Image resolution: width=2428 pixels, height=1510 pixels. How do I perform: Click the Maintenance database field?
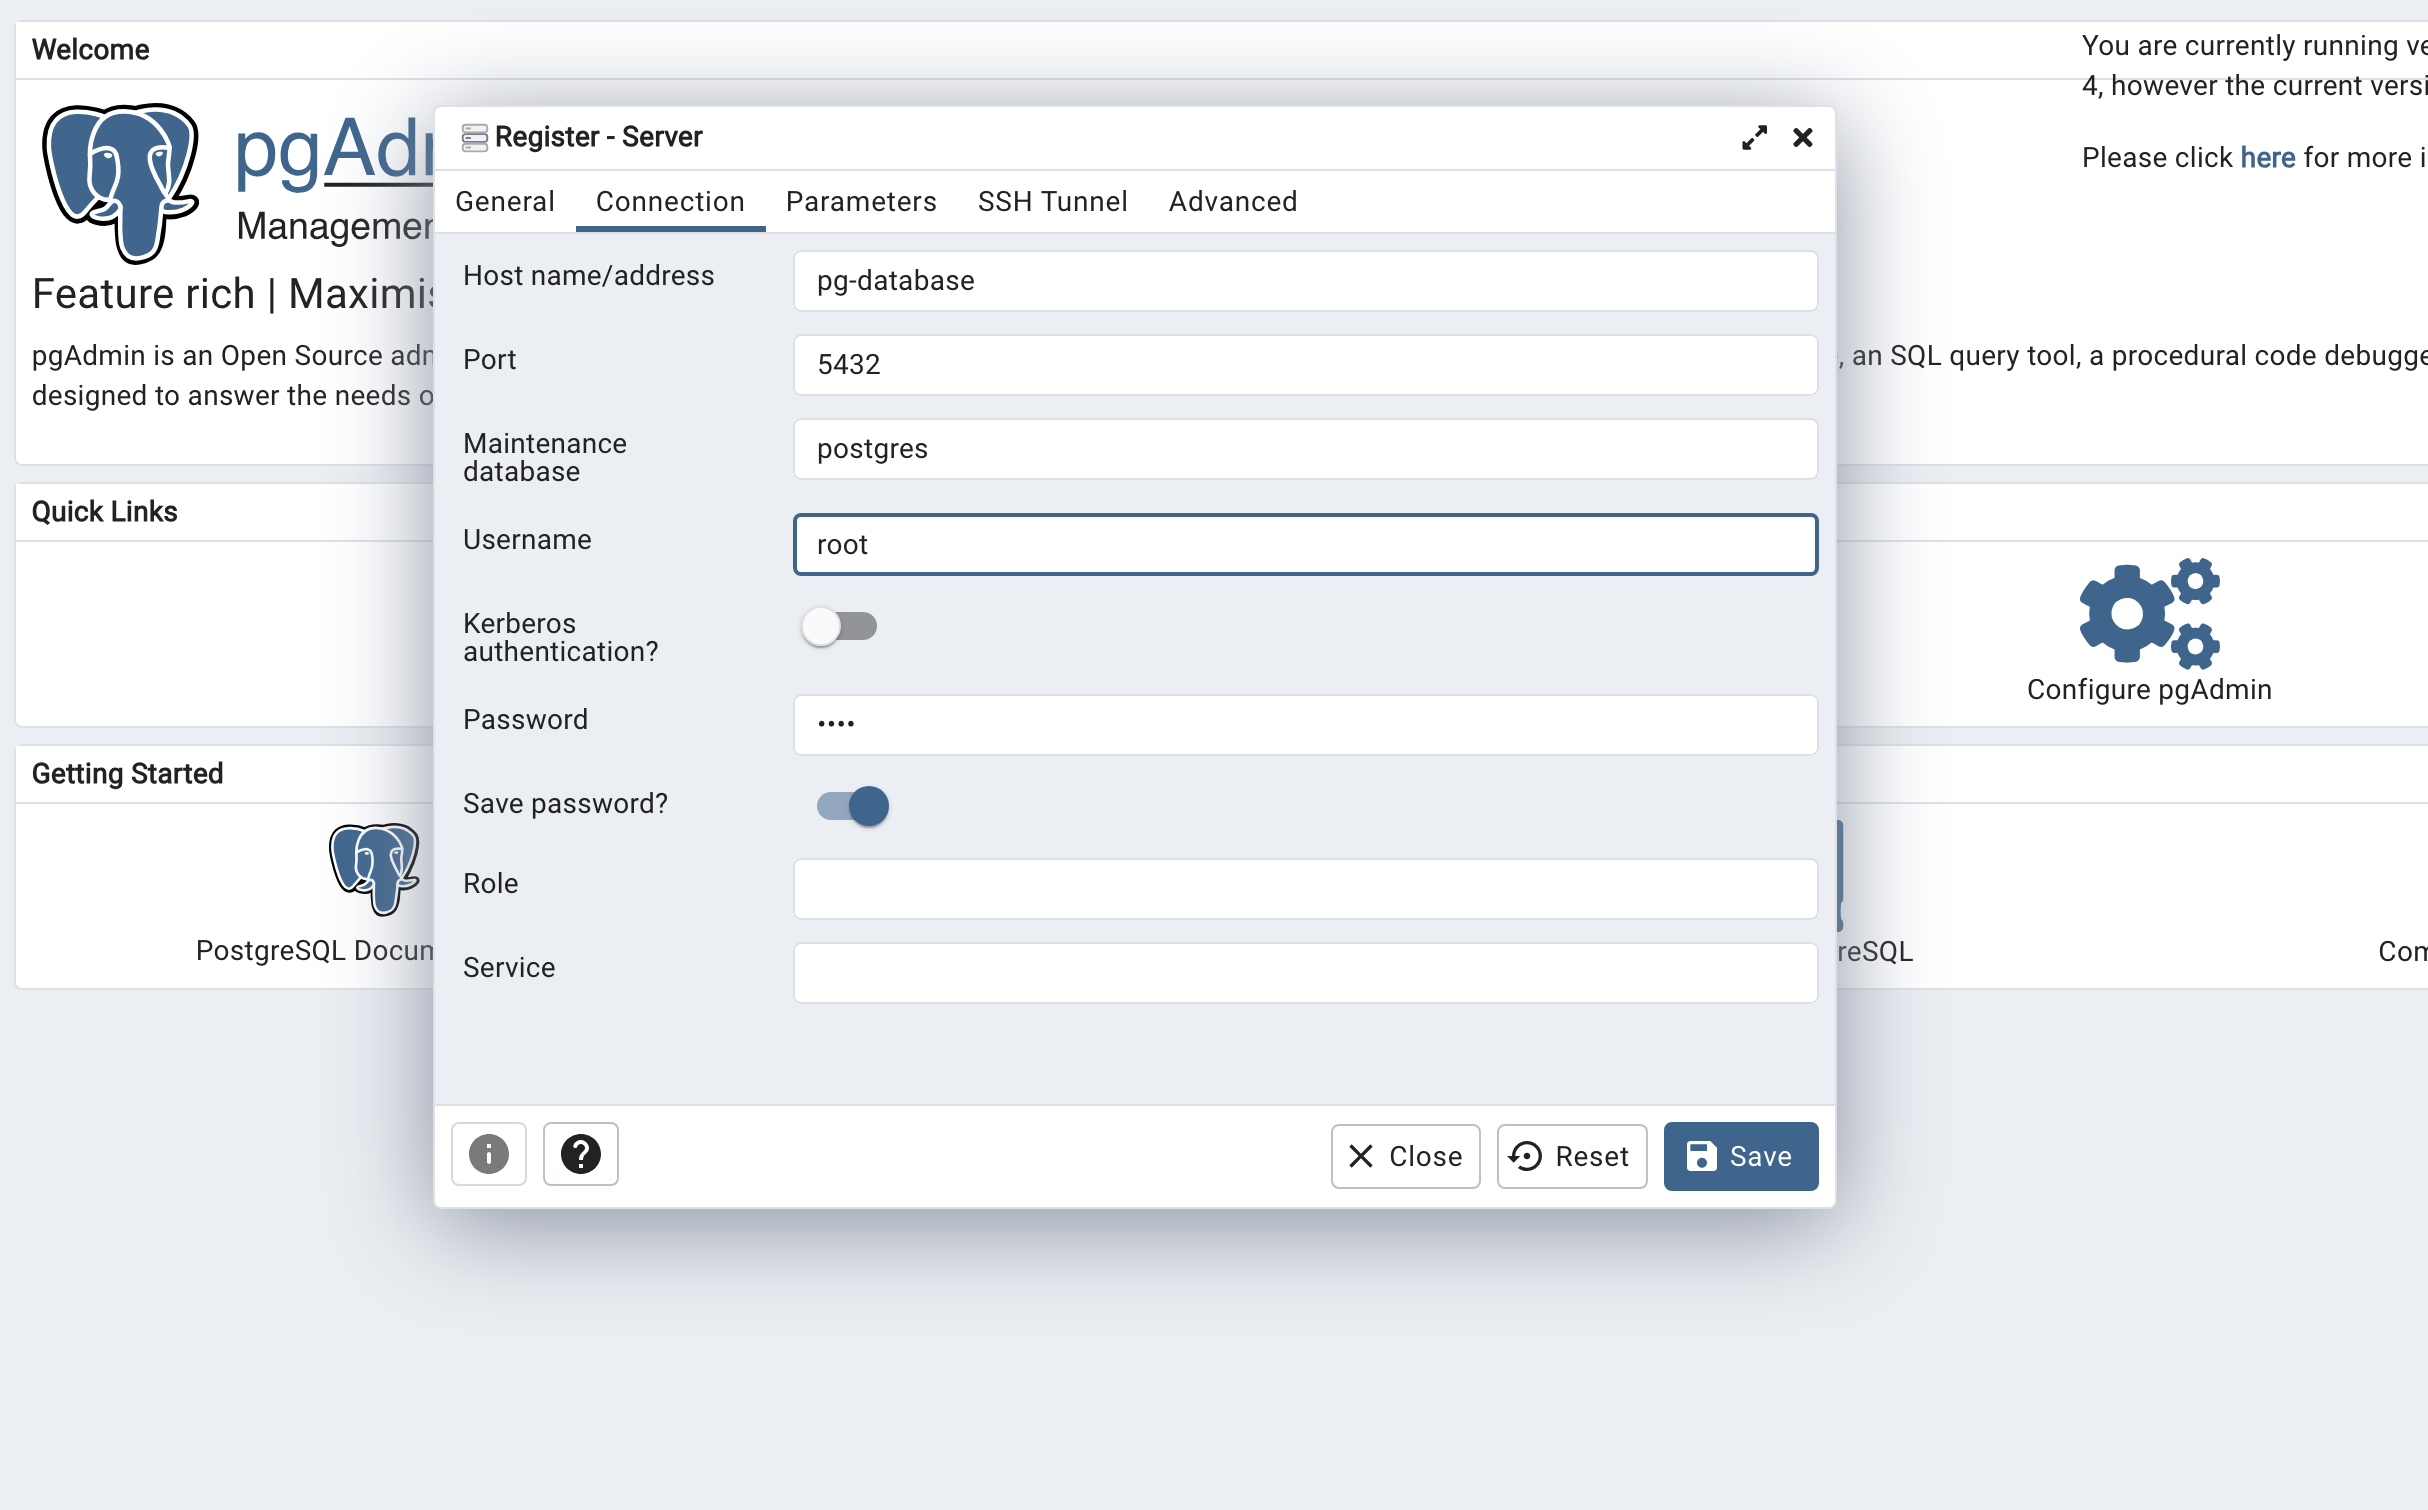coord(1305,449)
